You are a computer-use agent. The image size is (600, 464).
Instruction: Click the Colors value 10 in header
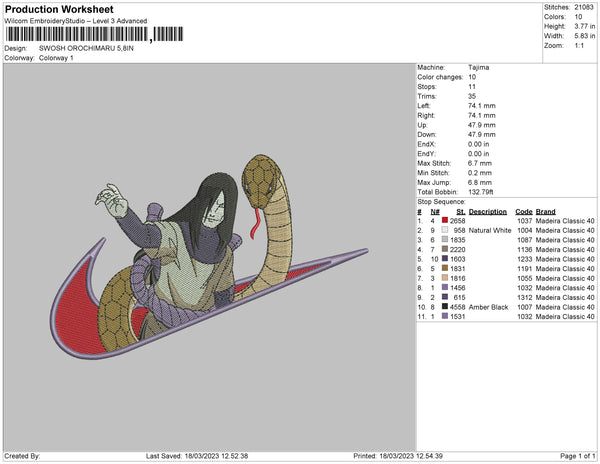(x=578, y=17)
